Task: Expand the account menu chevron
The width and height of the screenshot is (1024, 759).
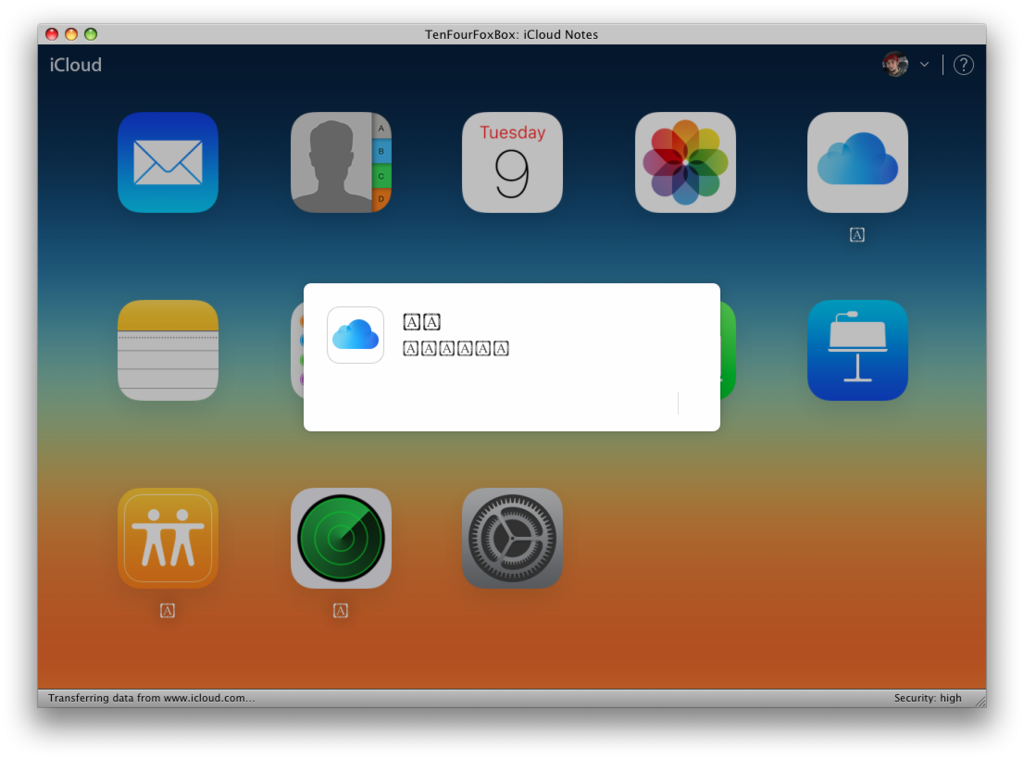Action: click(x=924, y=64)
